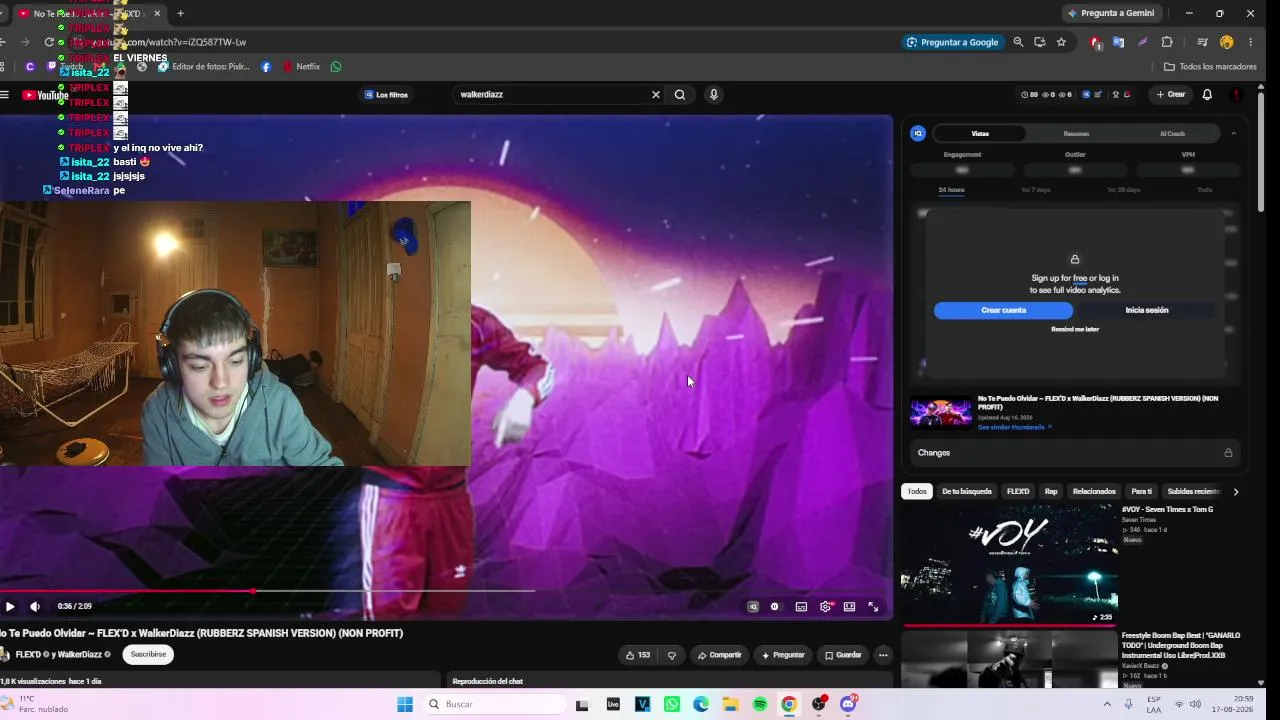Expand the Changes section
The height and width of the screenshot is (720, 1280).
point(1075,453)
